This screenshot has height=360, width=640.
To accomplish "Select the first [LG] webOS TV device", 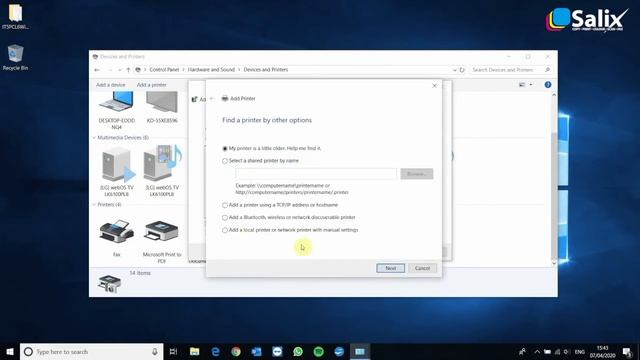I will click(x=117, y=171).
